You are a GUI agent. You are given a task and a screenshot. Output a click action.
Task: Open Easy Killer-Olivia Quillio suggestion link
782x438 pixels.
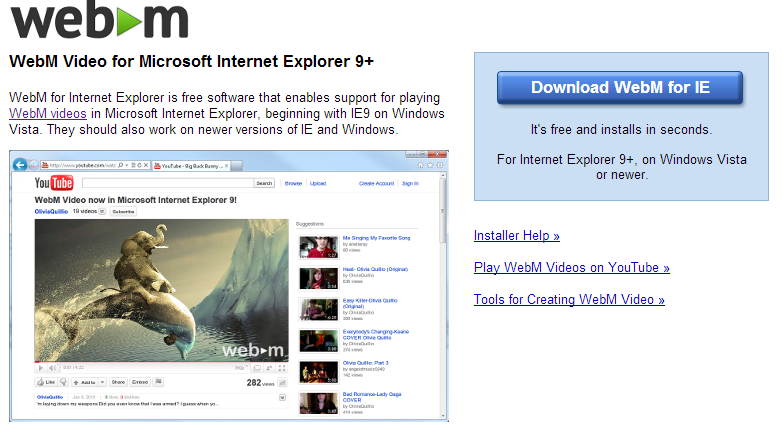pyautogui.click(x=370, y=303)
